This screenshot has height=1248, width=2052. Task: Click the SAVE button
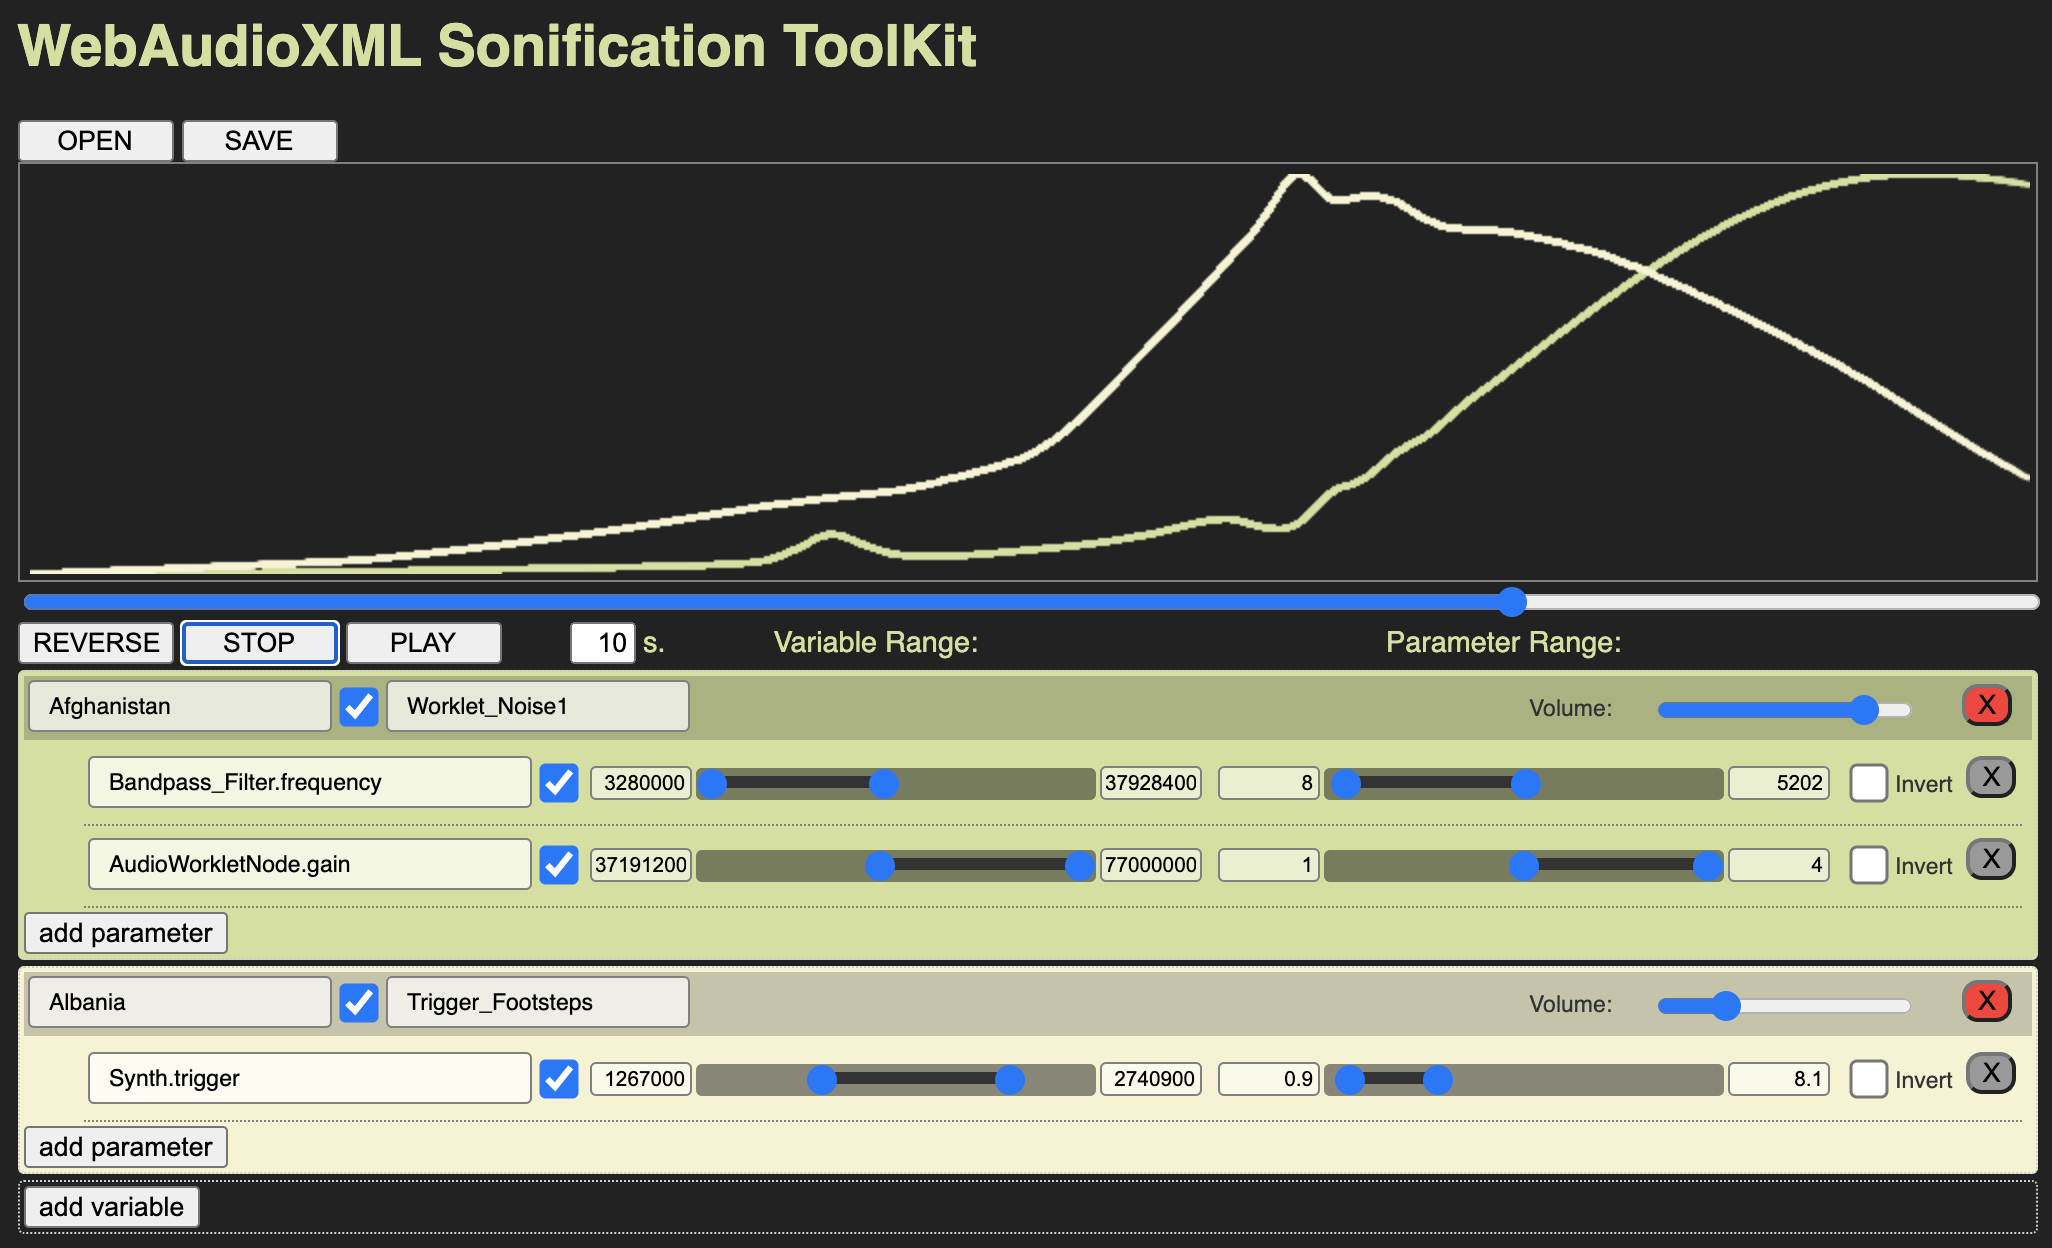[x=258, y=140]
